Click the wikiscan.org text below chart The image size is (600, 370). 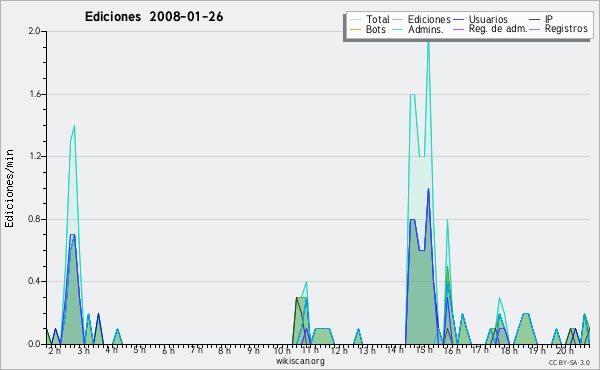(x=300, y=361)
